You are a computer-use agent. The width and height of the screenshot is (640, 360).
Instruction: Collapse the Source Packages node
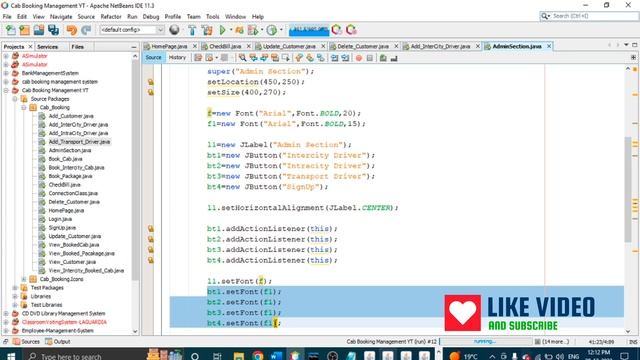click(x=15, y=99)
